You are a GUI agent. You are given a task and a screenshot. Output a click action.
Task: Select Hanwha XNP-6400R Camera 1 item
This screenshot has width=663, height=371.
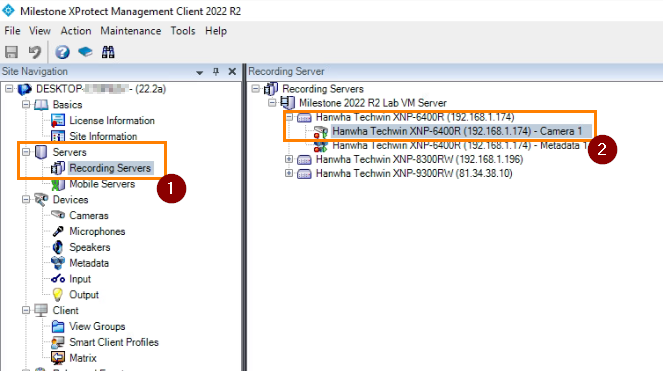pyautogui.click(x=457, y=131)
